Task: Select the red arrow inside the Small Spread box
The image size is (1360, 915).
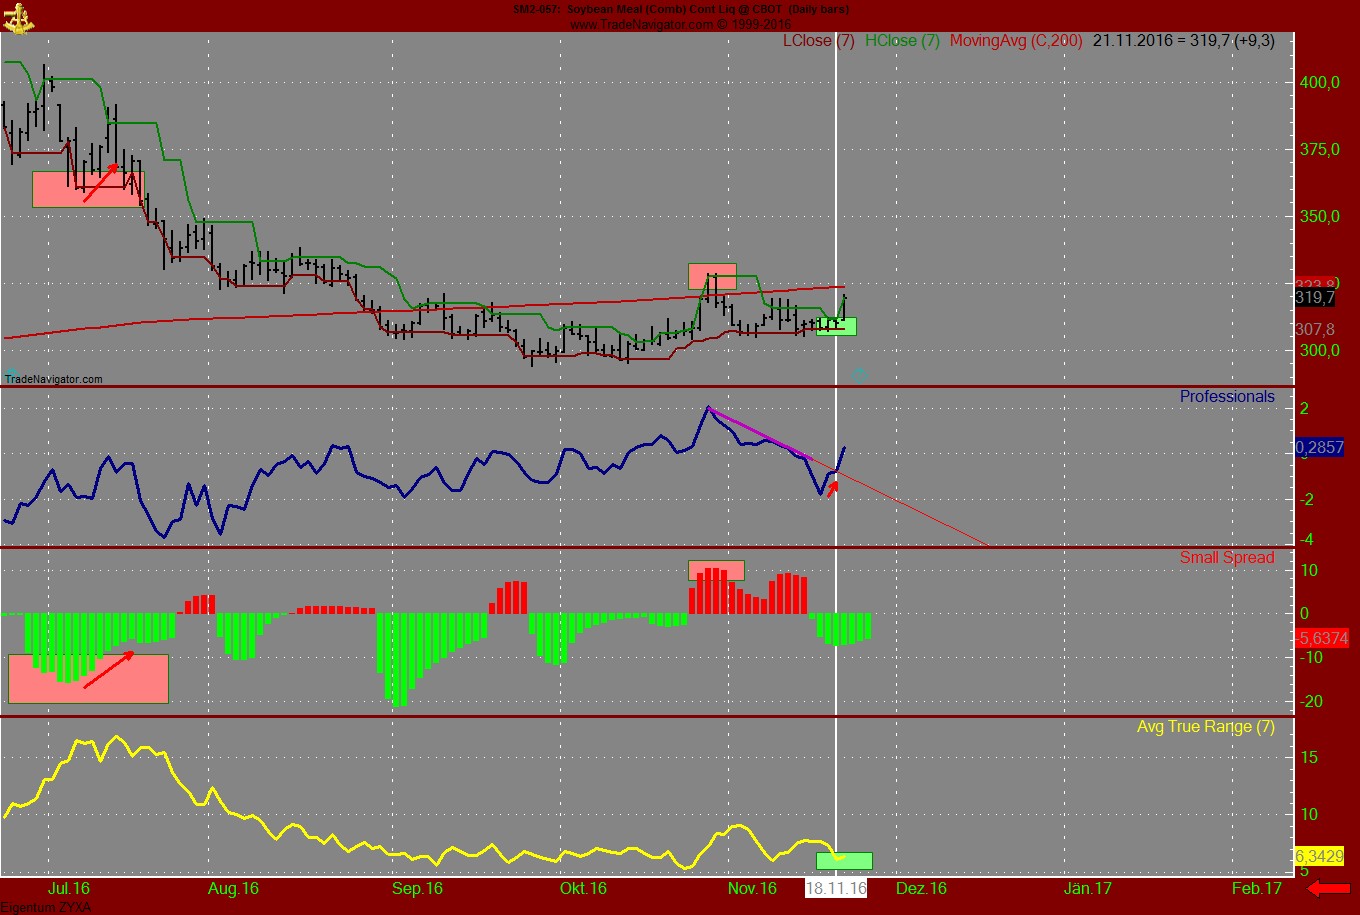Action: coord(110,670)
